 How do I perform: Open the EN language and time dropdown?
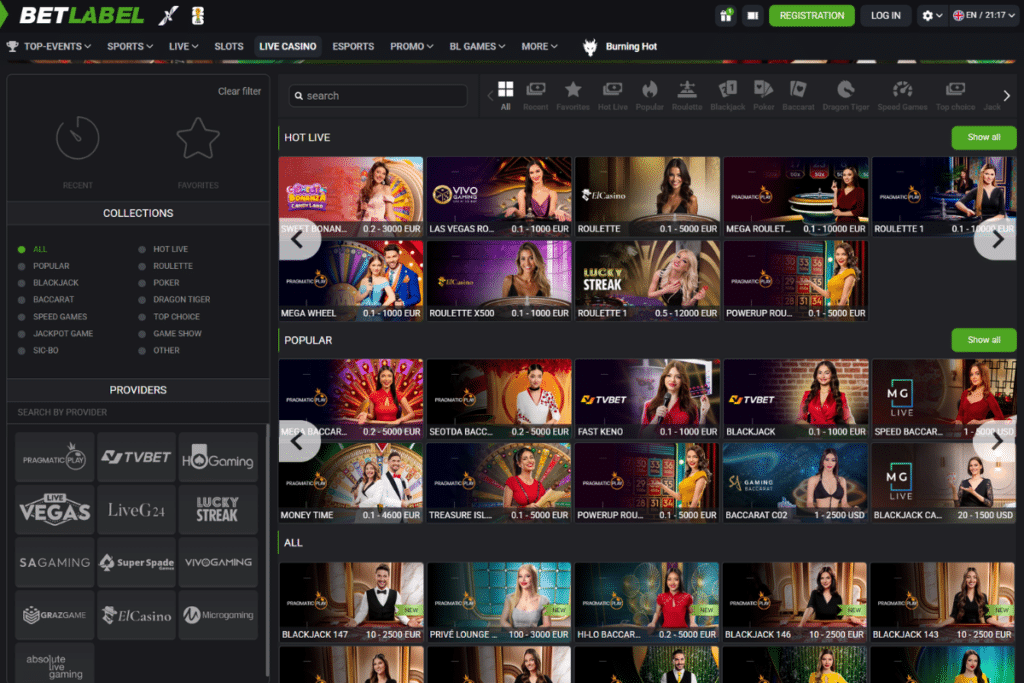pos(984,16)
